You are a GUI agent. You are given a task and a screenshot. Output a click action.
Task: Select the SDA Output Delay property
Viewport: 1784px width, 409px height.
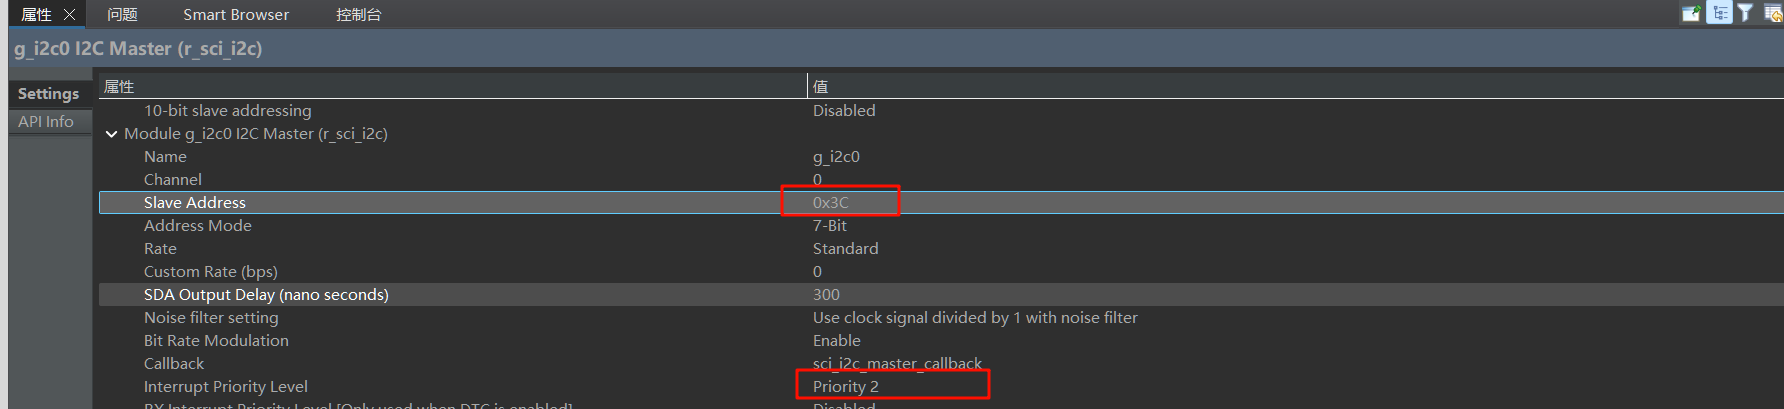point(266,294)
